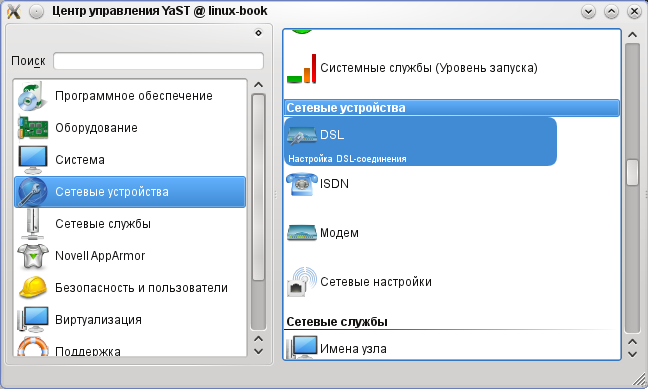Click the Network Settings wireless icon
Screen dimensions: 648x389
coord(302,282)
